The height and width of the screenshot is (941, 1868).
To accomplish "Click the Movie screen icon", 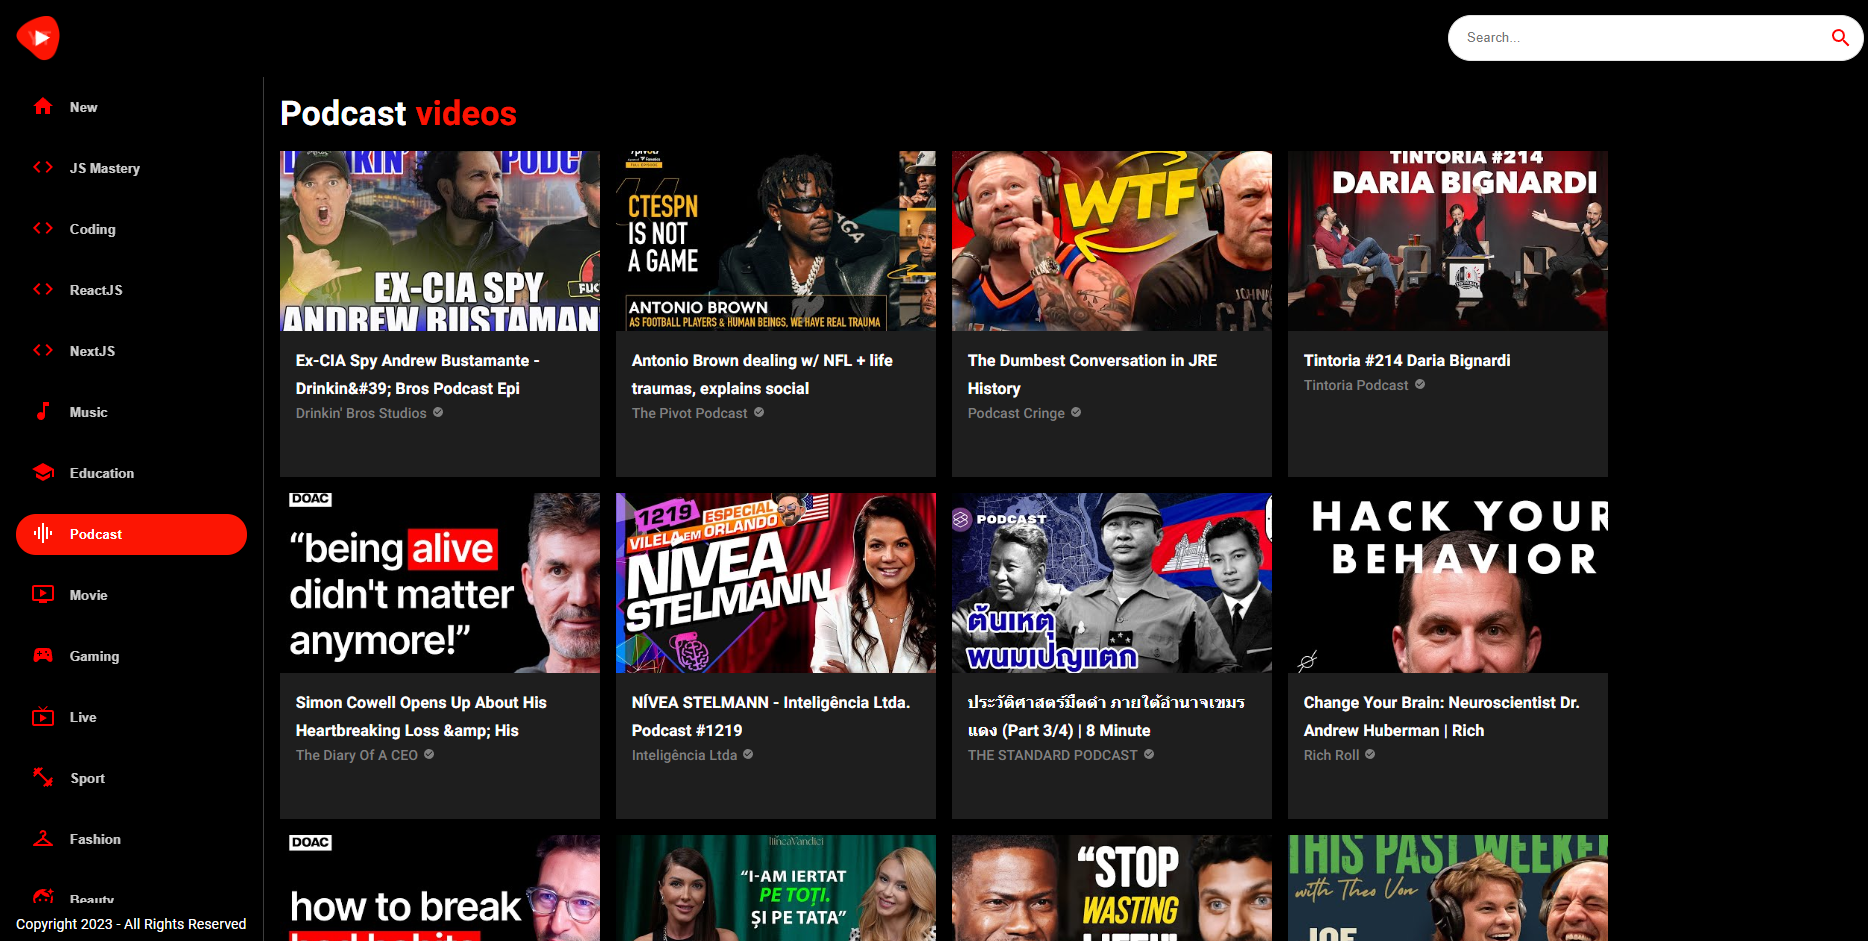I will 43,594.
